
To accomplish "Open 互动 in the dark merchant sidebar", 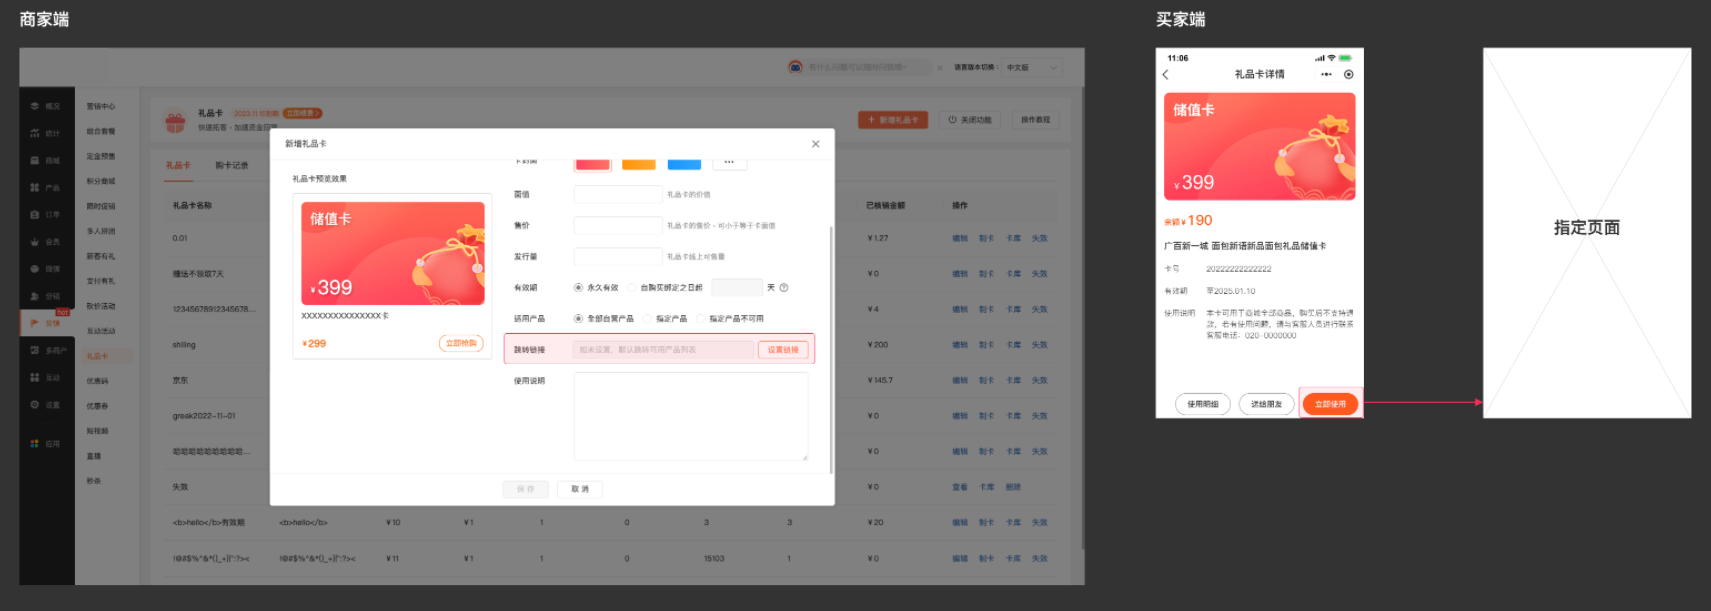I will [46, 377].
